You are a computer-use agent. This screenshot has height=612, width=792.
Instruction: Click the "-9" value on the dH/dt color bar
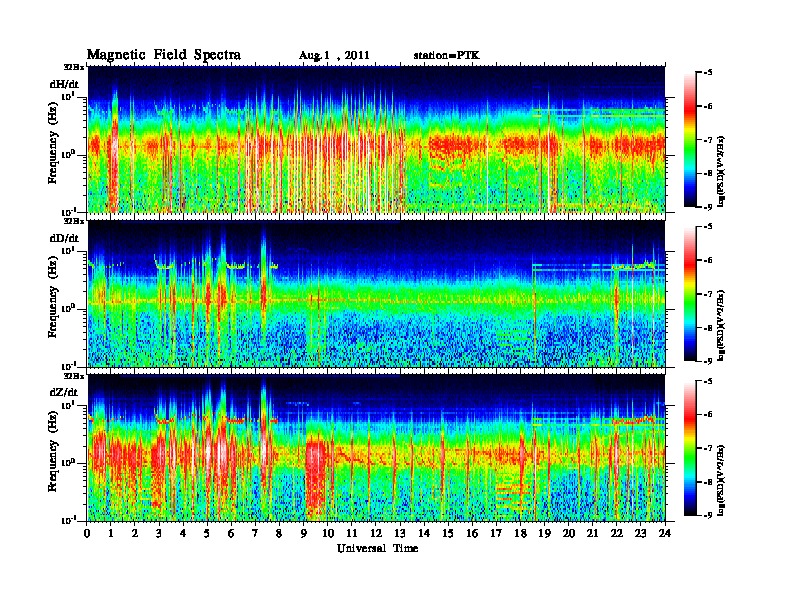click(x=708, y=207)
